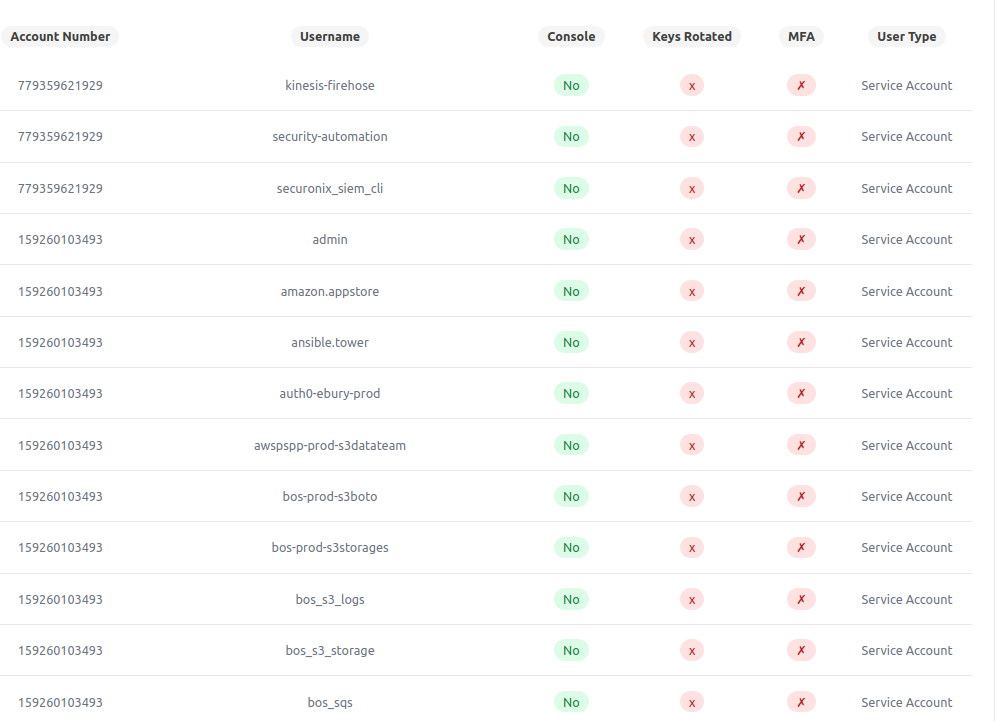Select username amazon.appstore

[330, 291]
